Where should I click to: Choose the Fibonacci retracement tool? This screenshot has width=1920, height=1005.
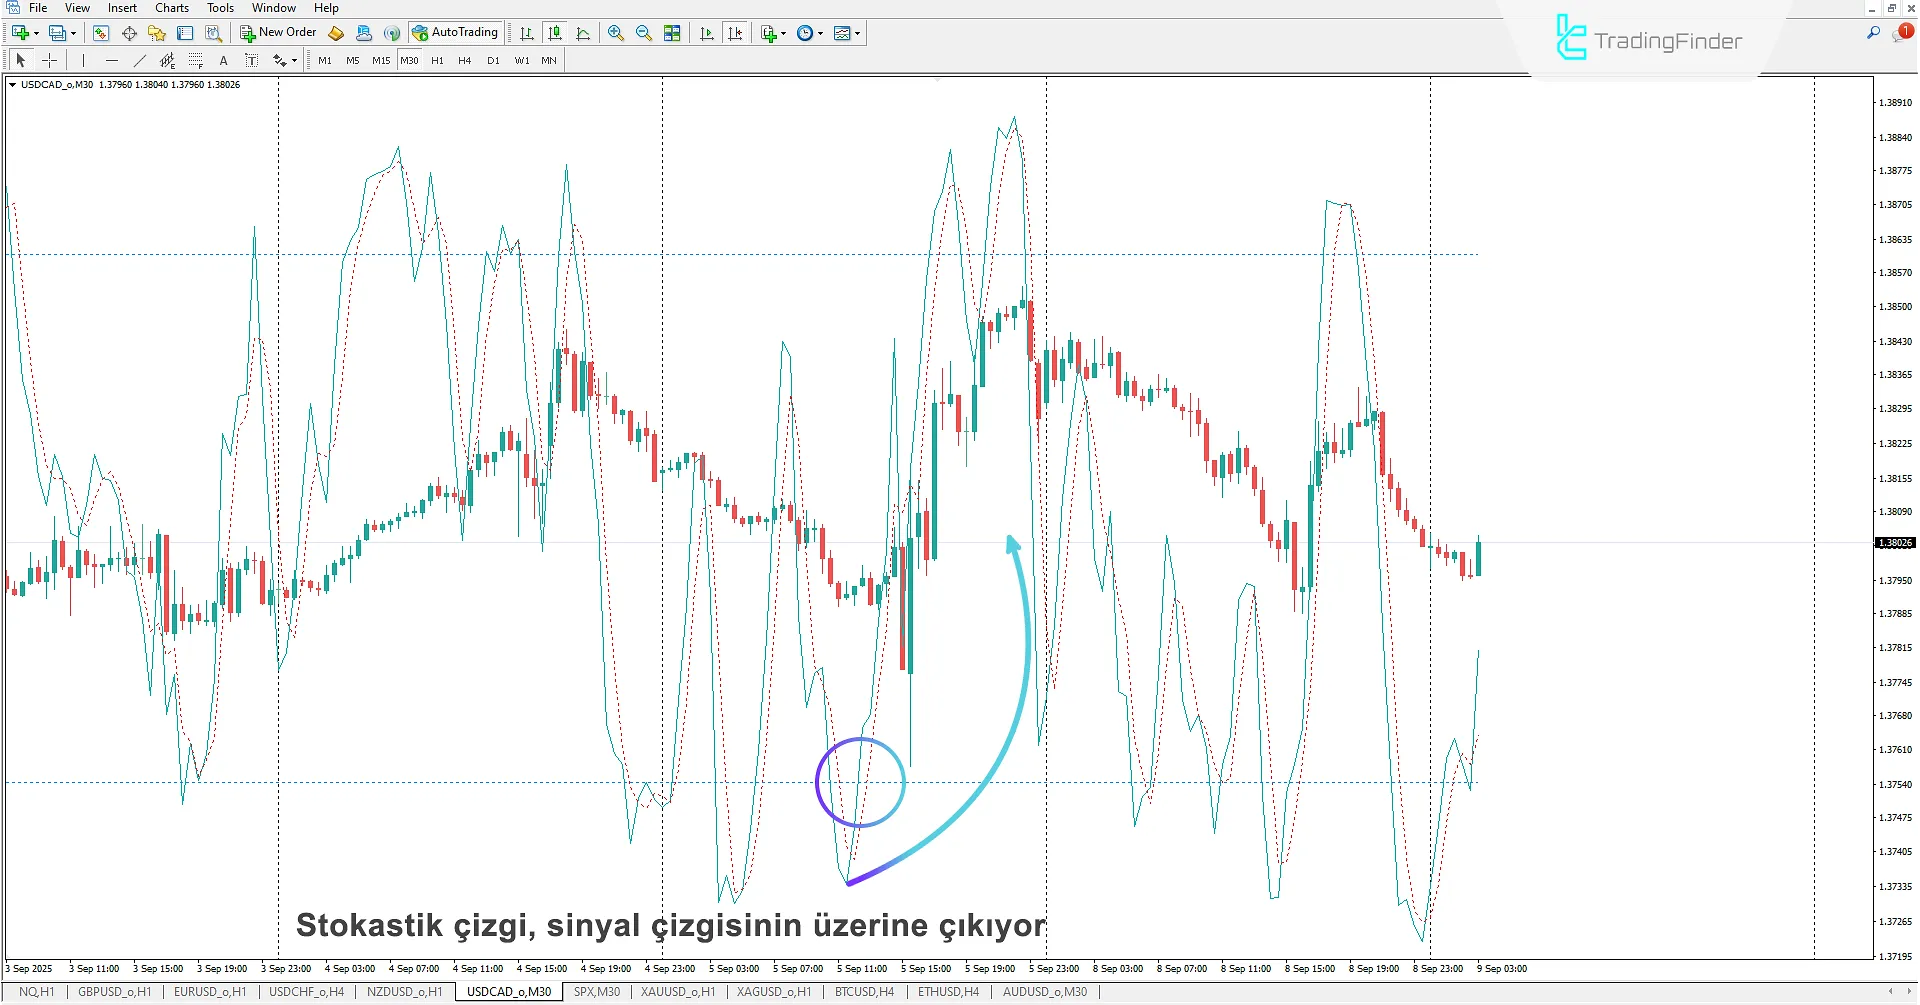pyautogui.click(x=196, y=61)
